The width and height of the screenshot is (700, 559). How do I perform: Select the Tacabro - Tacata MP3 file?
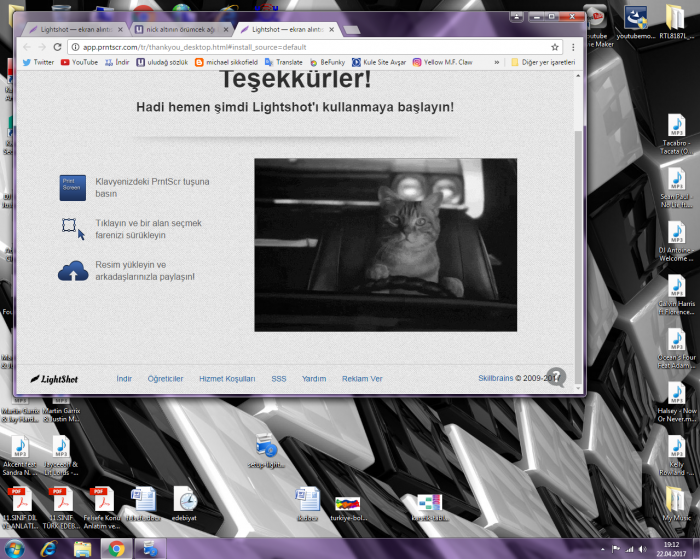point(676,134)
